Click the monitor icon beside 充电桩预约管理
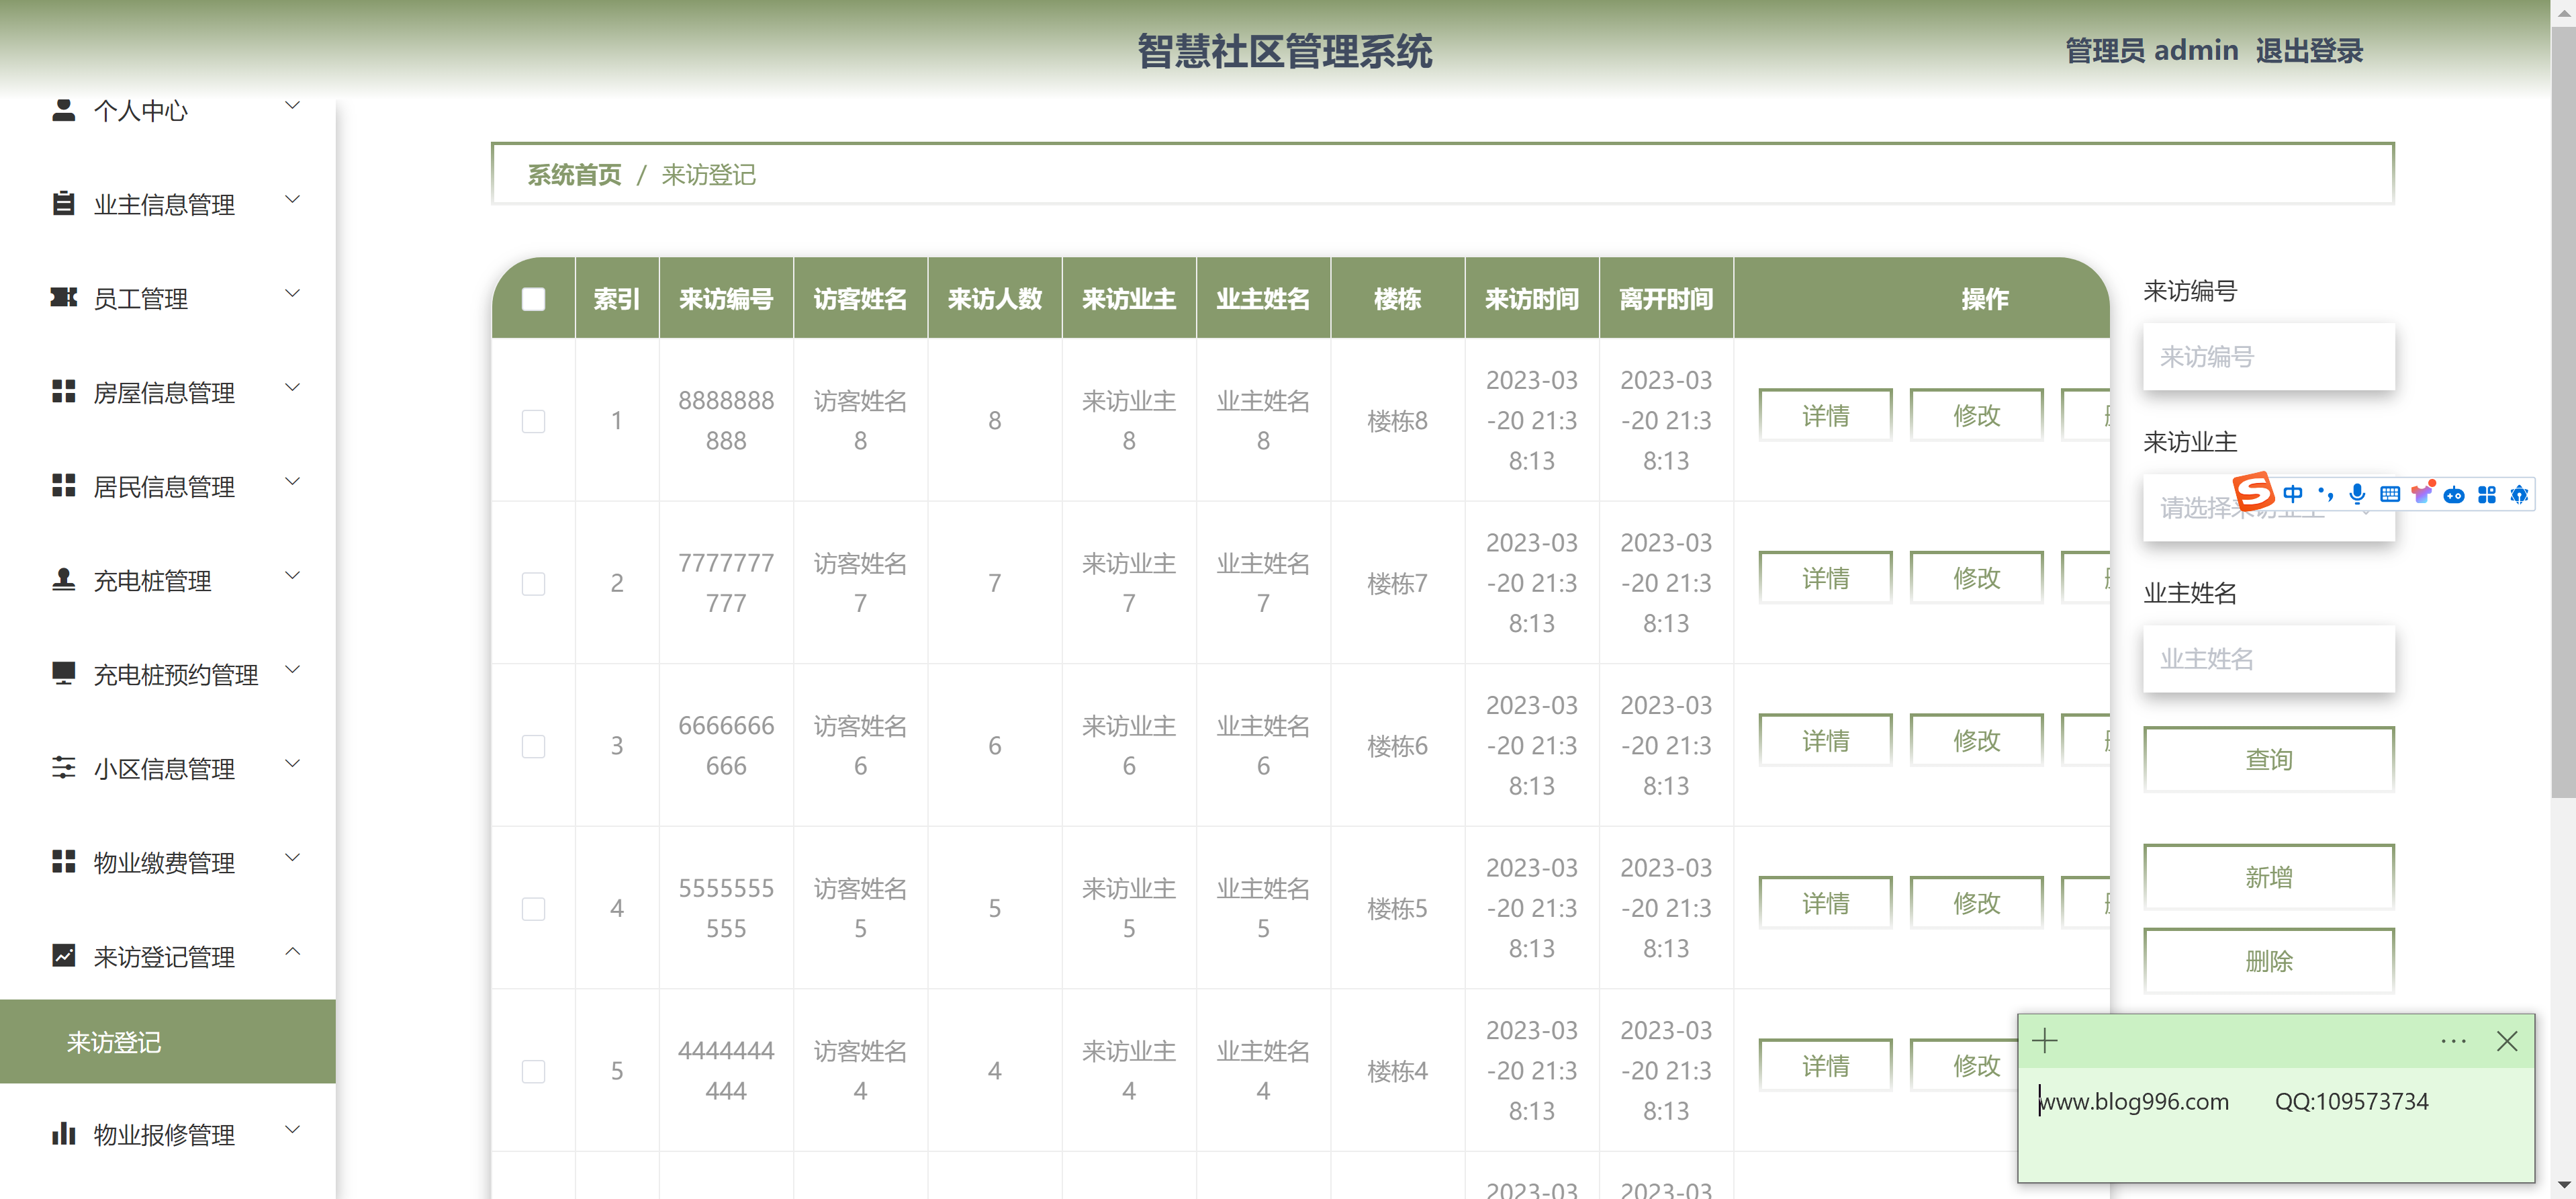 (x=63, y=673)
